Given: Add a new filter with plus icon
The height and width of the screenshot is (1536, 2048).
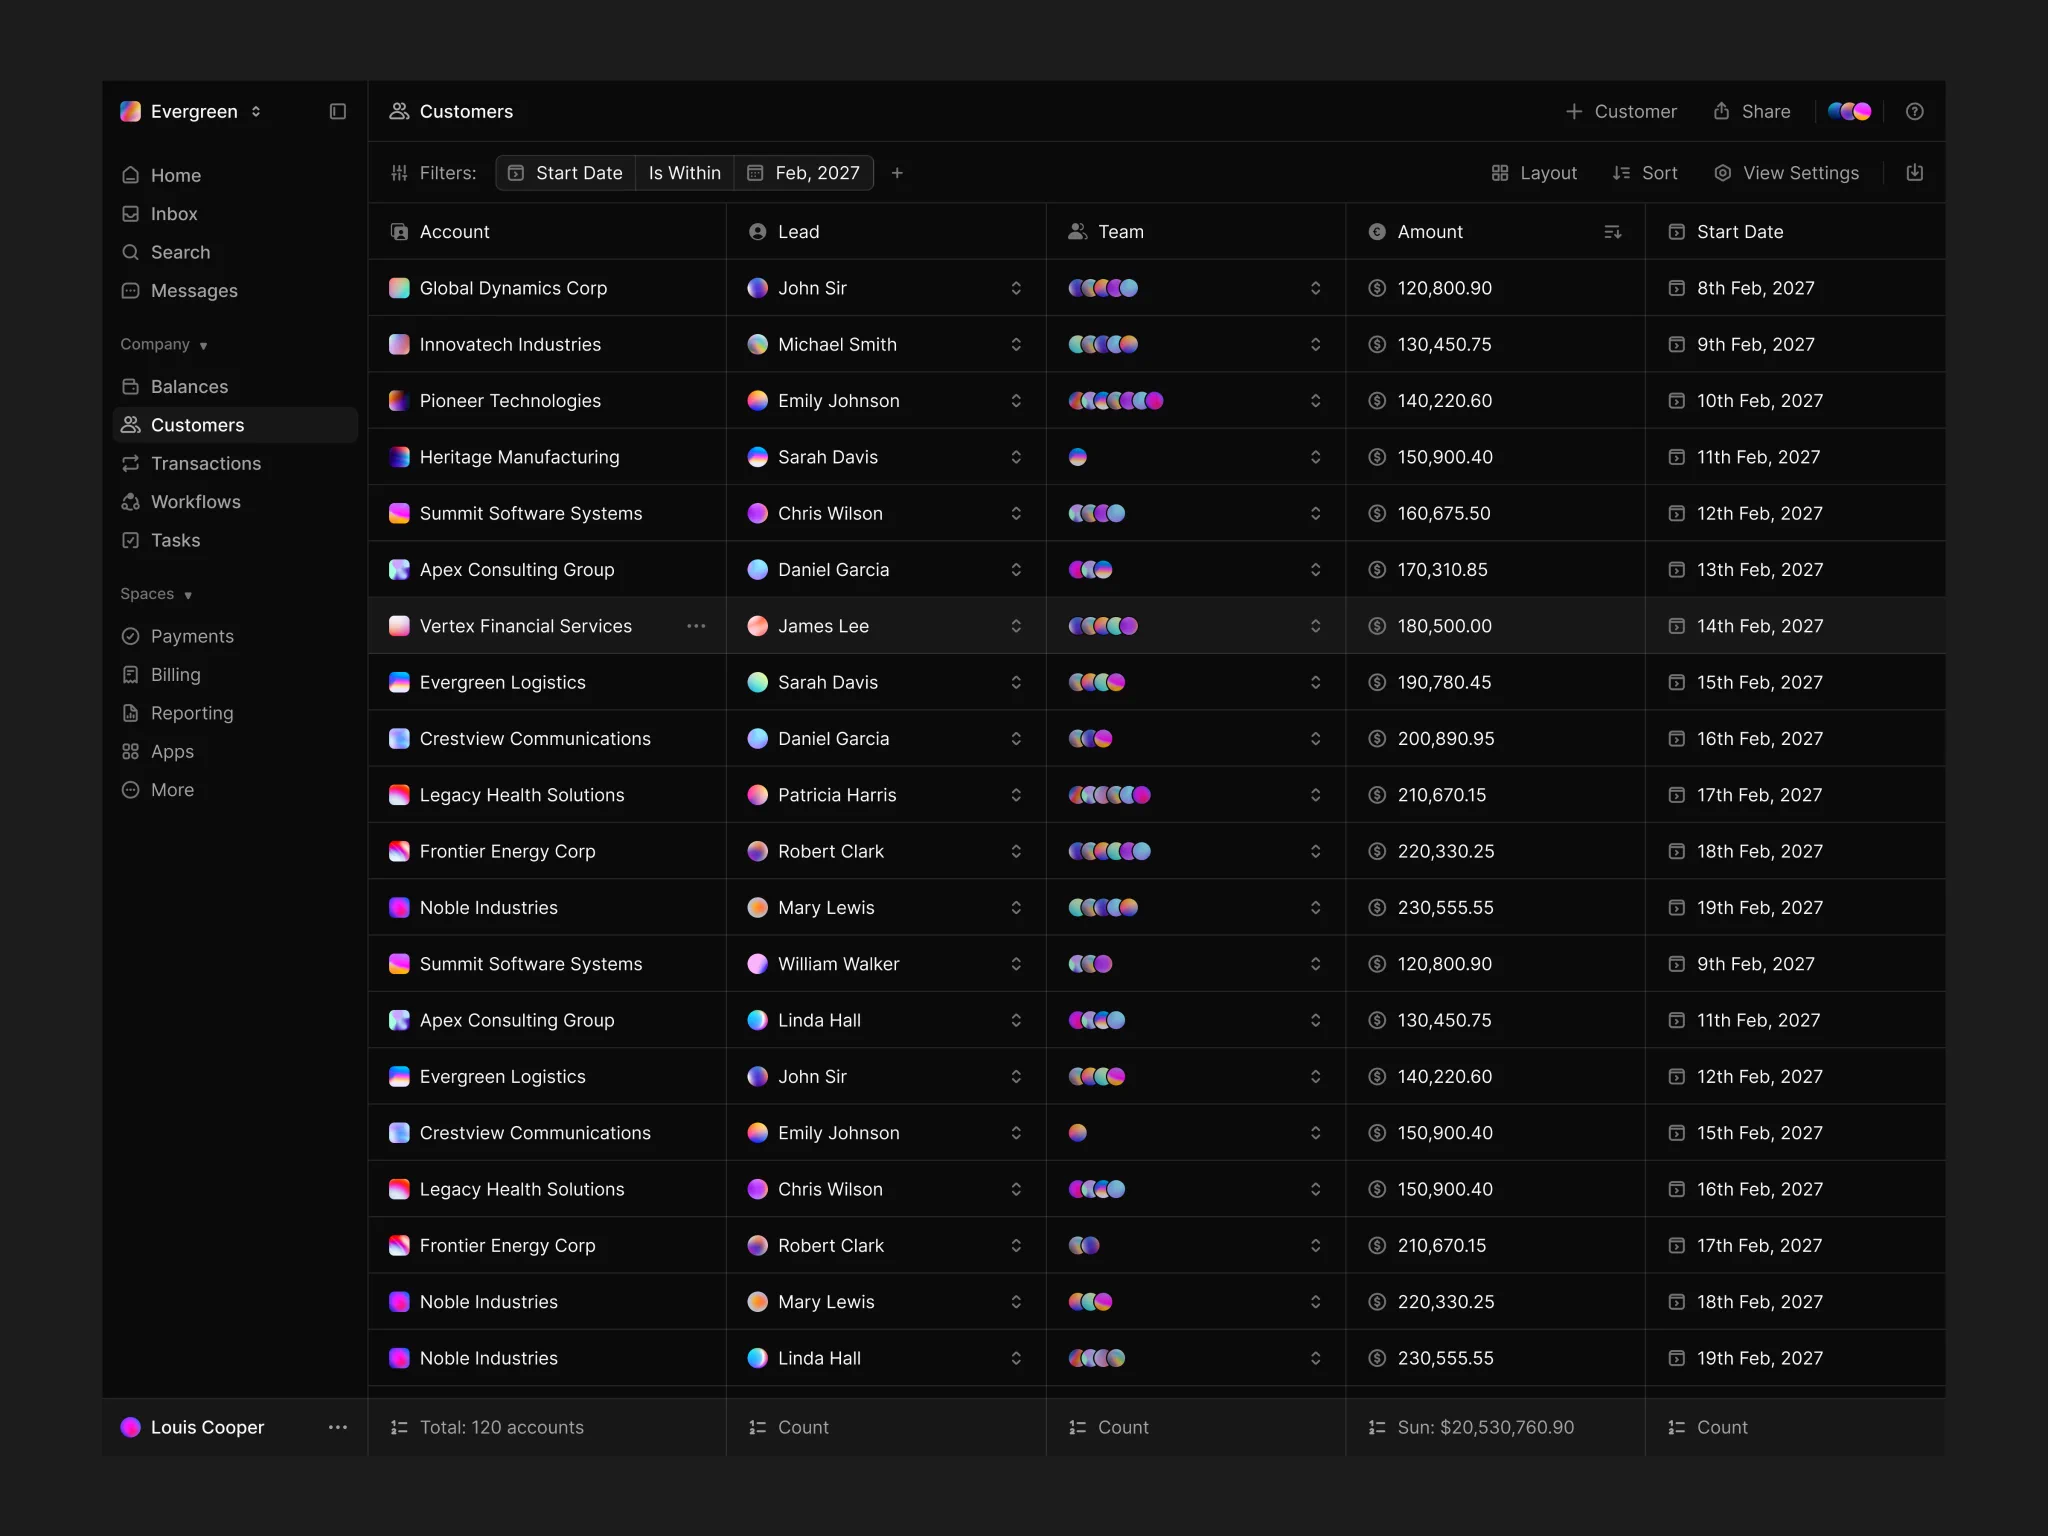Looking at the screenshot, I should [897, 173].
